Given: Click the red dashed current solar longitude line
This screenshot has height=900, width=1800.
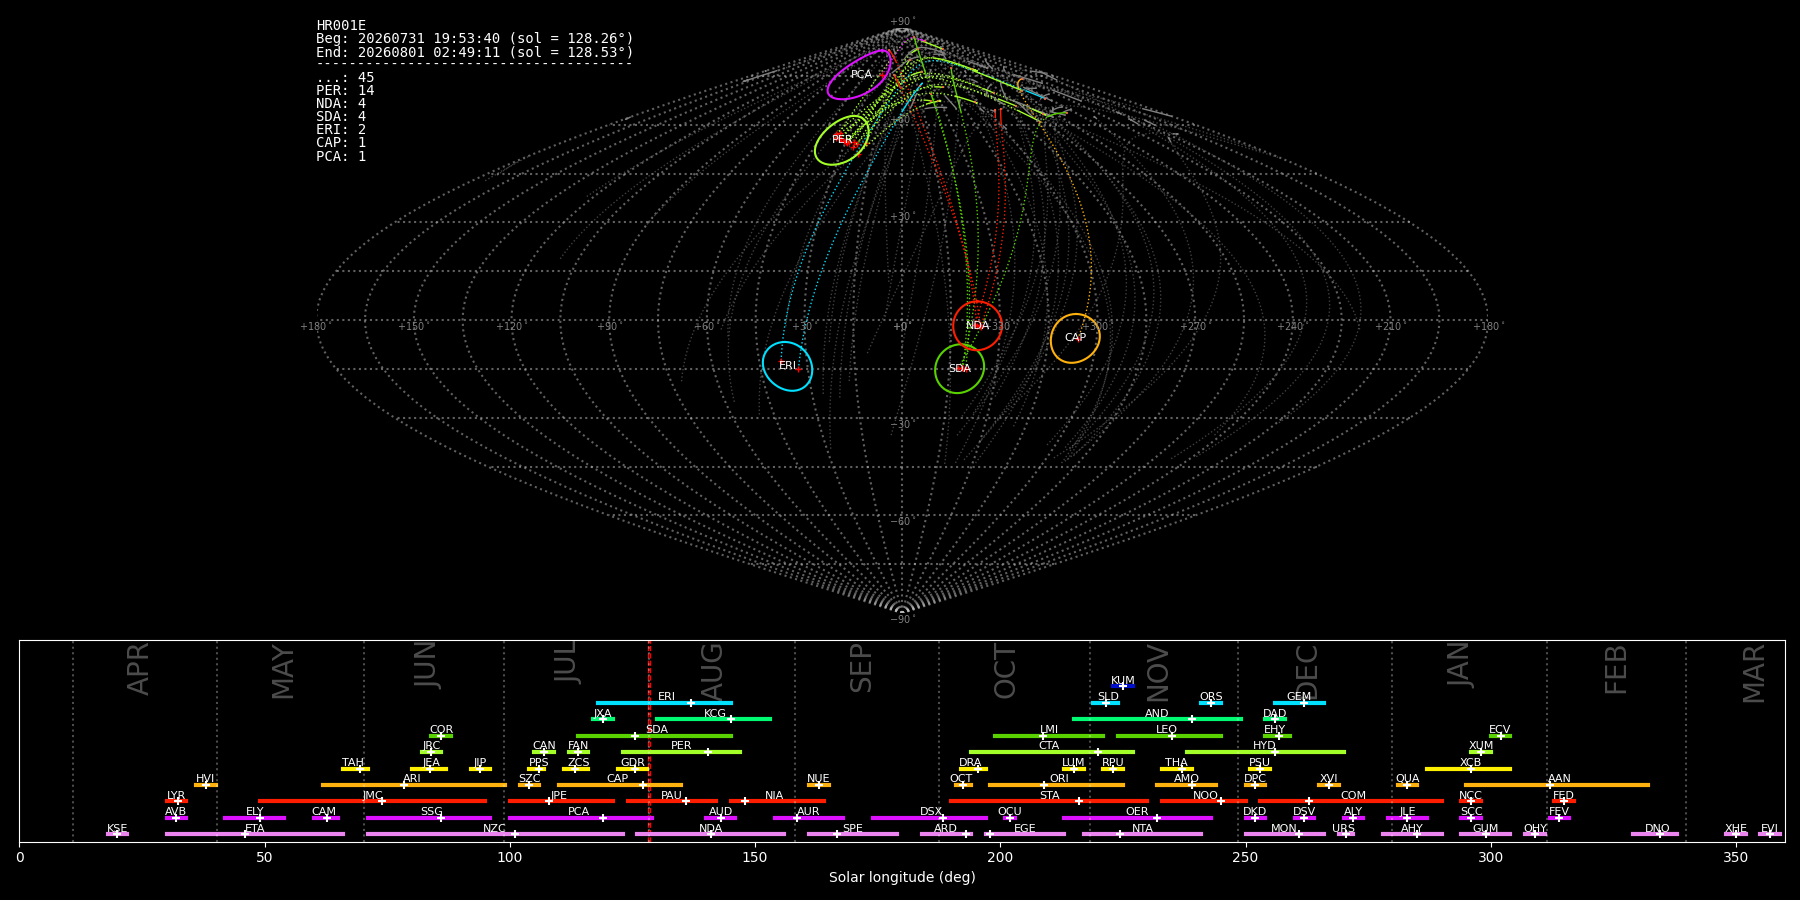Looking at the screenshot, I should point(649,741).
